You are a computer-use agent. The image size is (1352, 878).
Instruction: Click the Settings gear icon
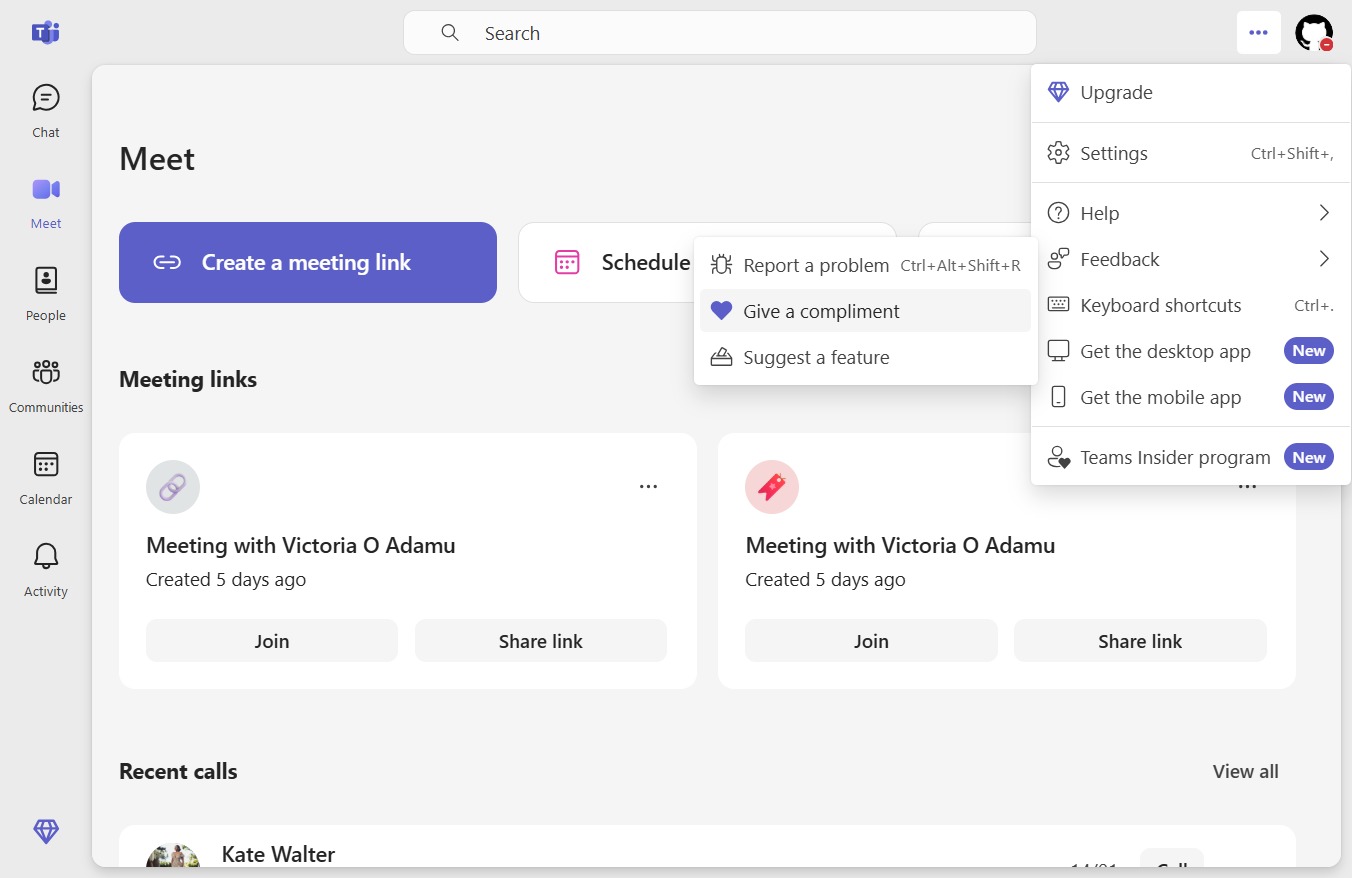coord(1058,153)
